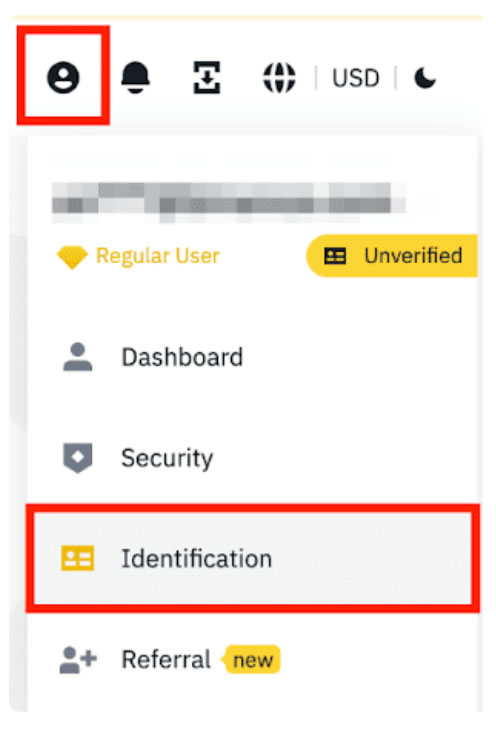The image size is (496, 732).
Task: Toggle dark mode moon icon
Action: tap(425, 77)
